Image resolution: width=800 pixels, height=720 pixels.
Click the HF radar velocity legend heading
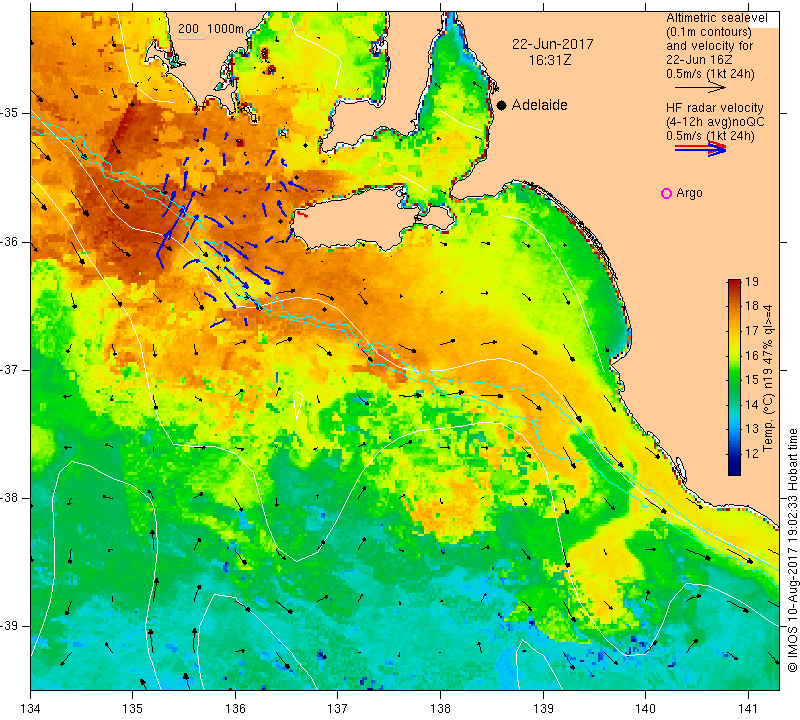pyautogui.click(x=714, y=108)
